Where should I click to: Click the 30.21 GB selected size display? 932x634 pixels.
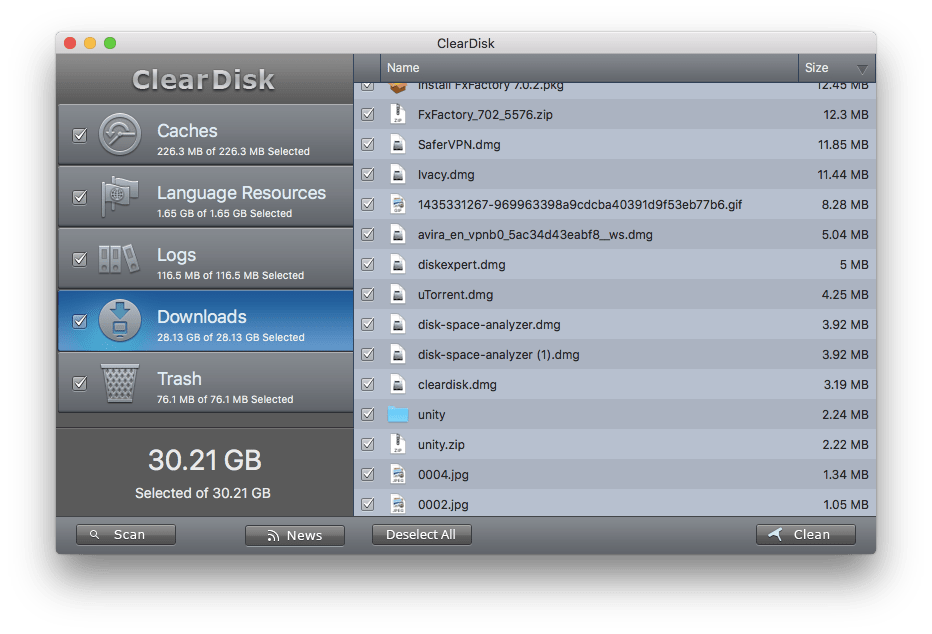[204, 461]
